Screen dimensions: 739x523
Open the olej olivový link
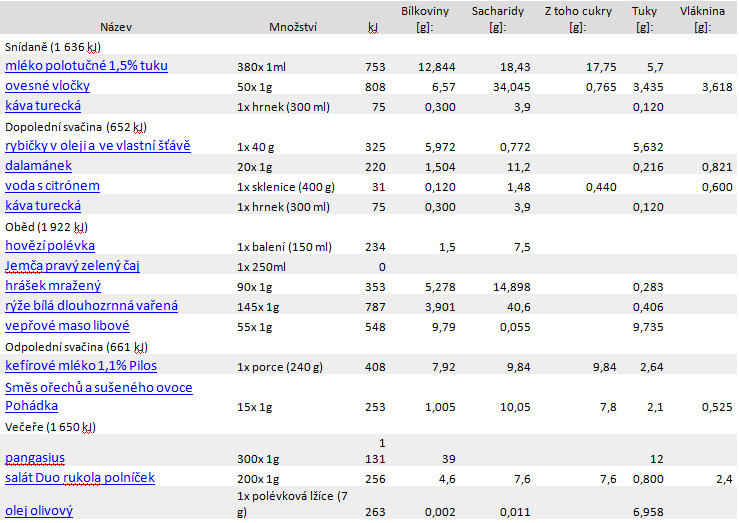click(39, 511)
